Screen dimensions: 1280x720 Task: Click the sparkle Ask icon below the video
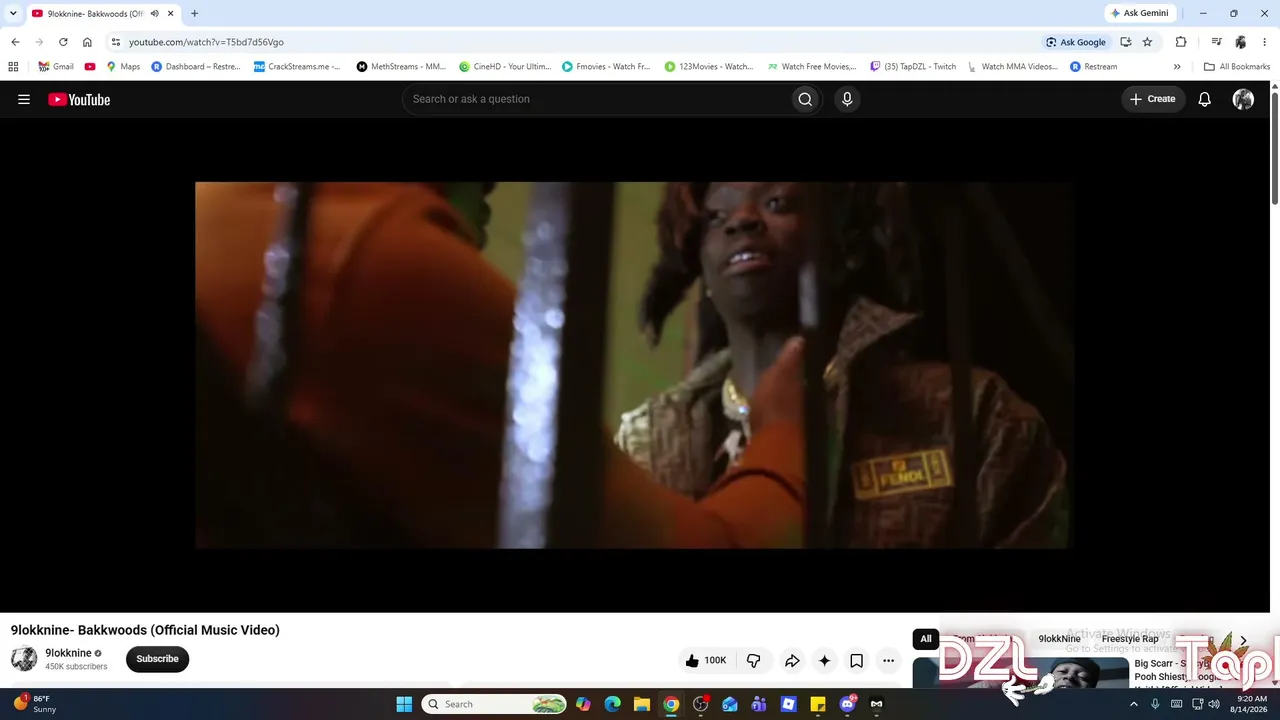824,660
